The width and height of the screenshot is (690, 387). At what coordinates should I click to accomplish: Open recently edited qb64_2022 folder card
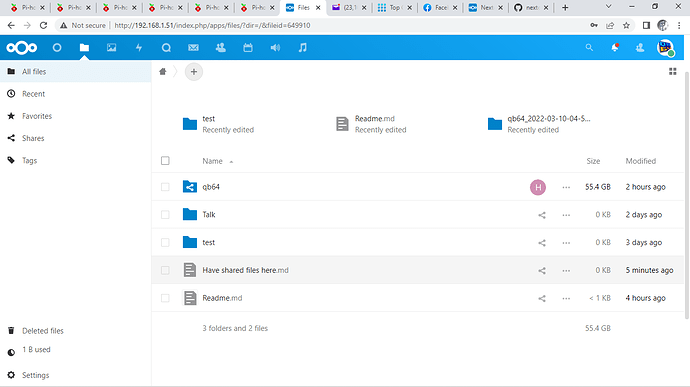539,124
